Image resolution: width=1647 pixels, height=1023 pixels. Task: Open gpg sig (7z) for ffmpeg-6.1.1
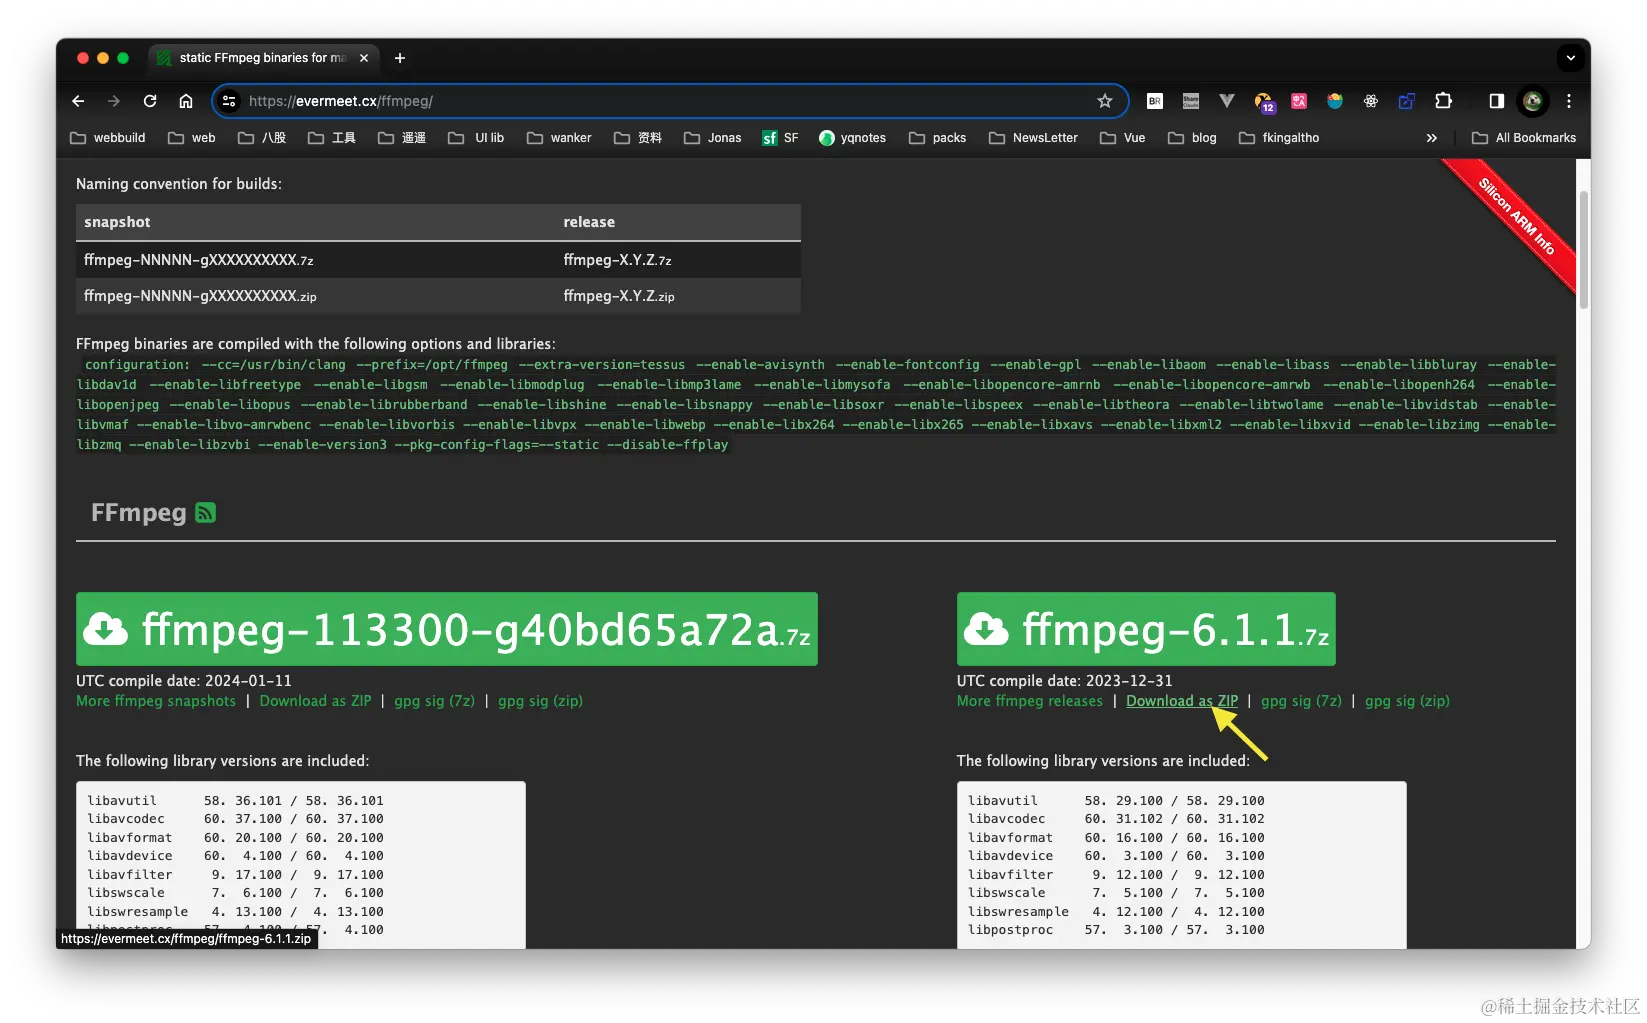click(1301, 701)
